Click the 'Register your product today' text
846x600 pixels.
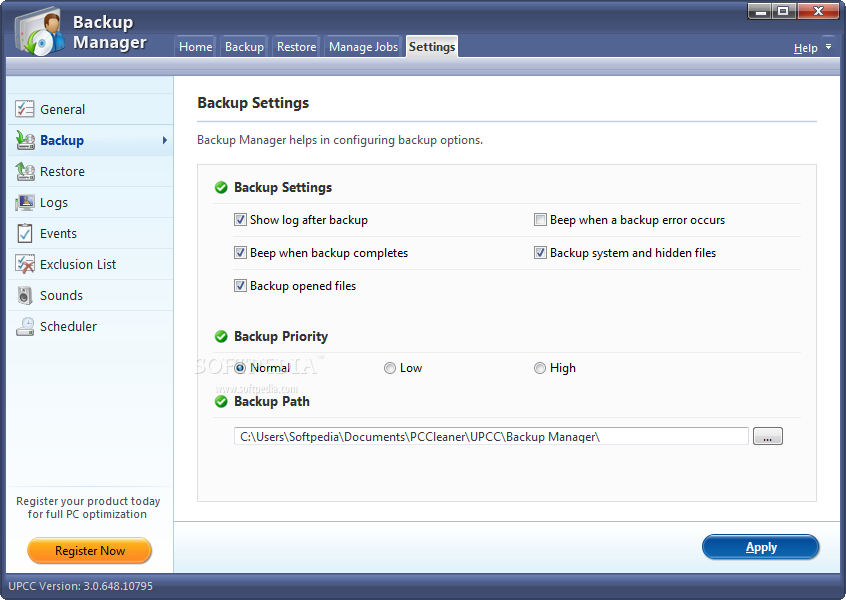pyautogui.click(x=88, y=501)
